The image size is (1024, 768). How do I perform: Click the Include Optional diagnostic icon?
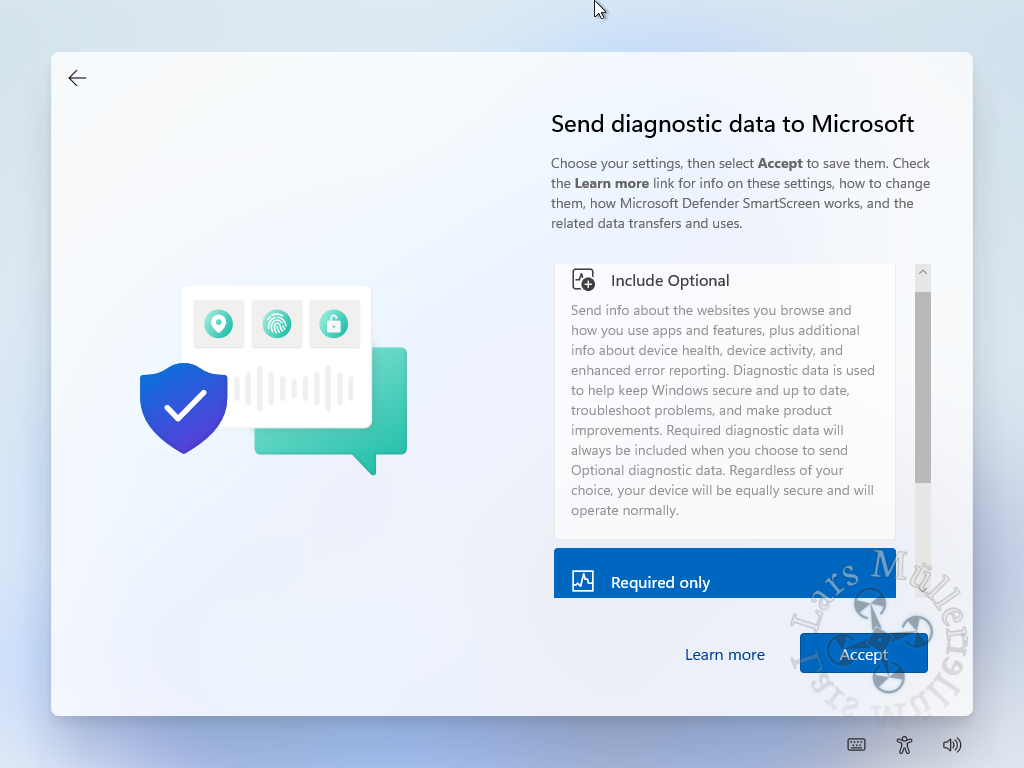(583, 280)
